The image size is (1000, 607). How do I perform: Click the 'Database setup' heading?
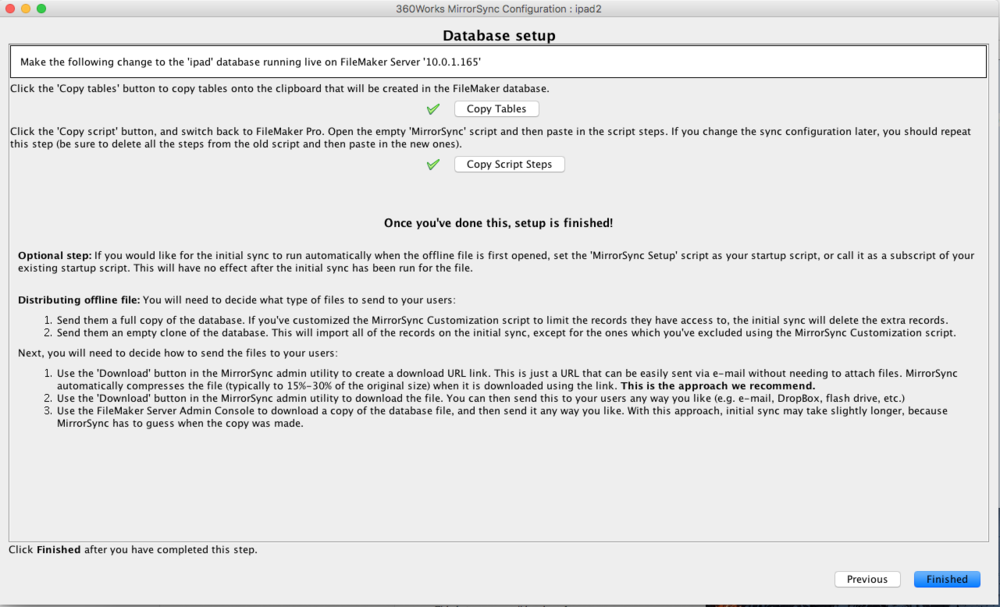[x=499, y=36]
